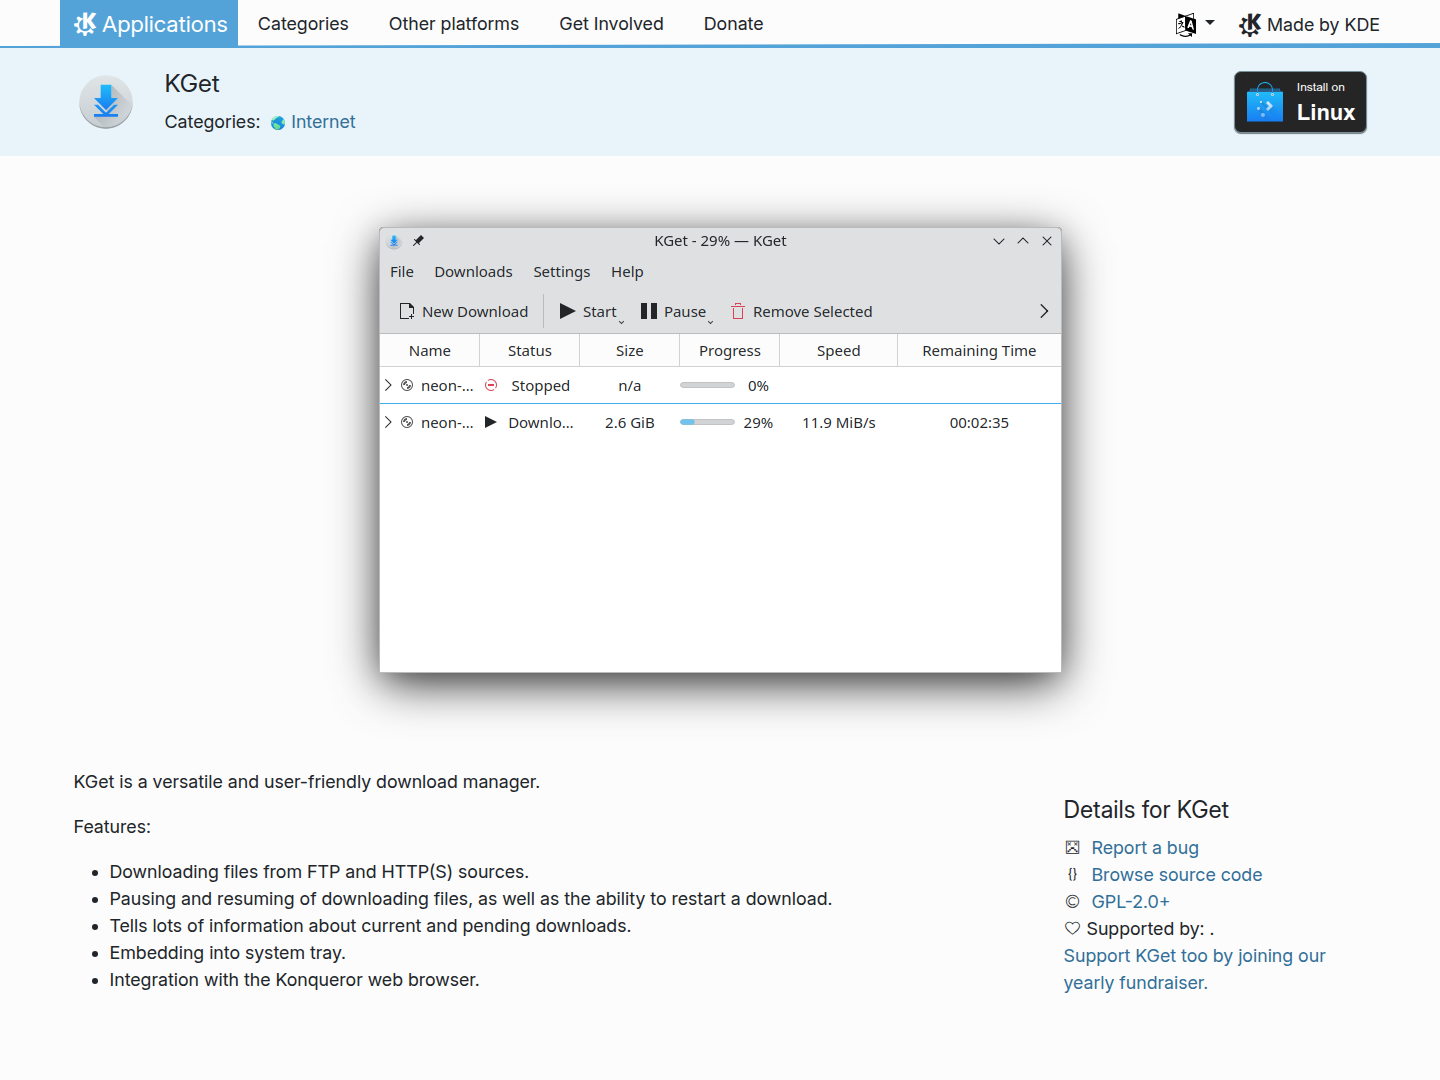Image resolution: width=1440 pixels, height=1080 pixels.
Task: Go to the Other platforms page
Action: pos(454,24)
